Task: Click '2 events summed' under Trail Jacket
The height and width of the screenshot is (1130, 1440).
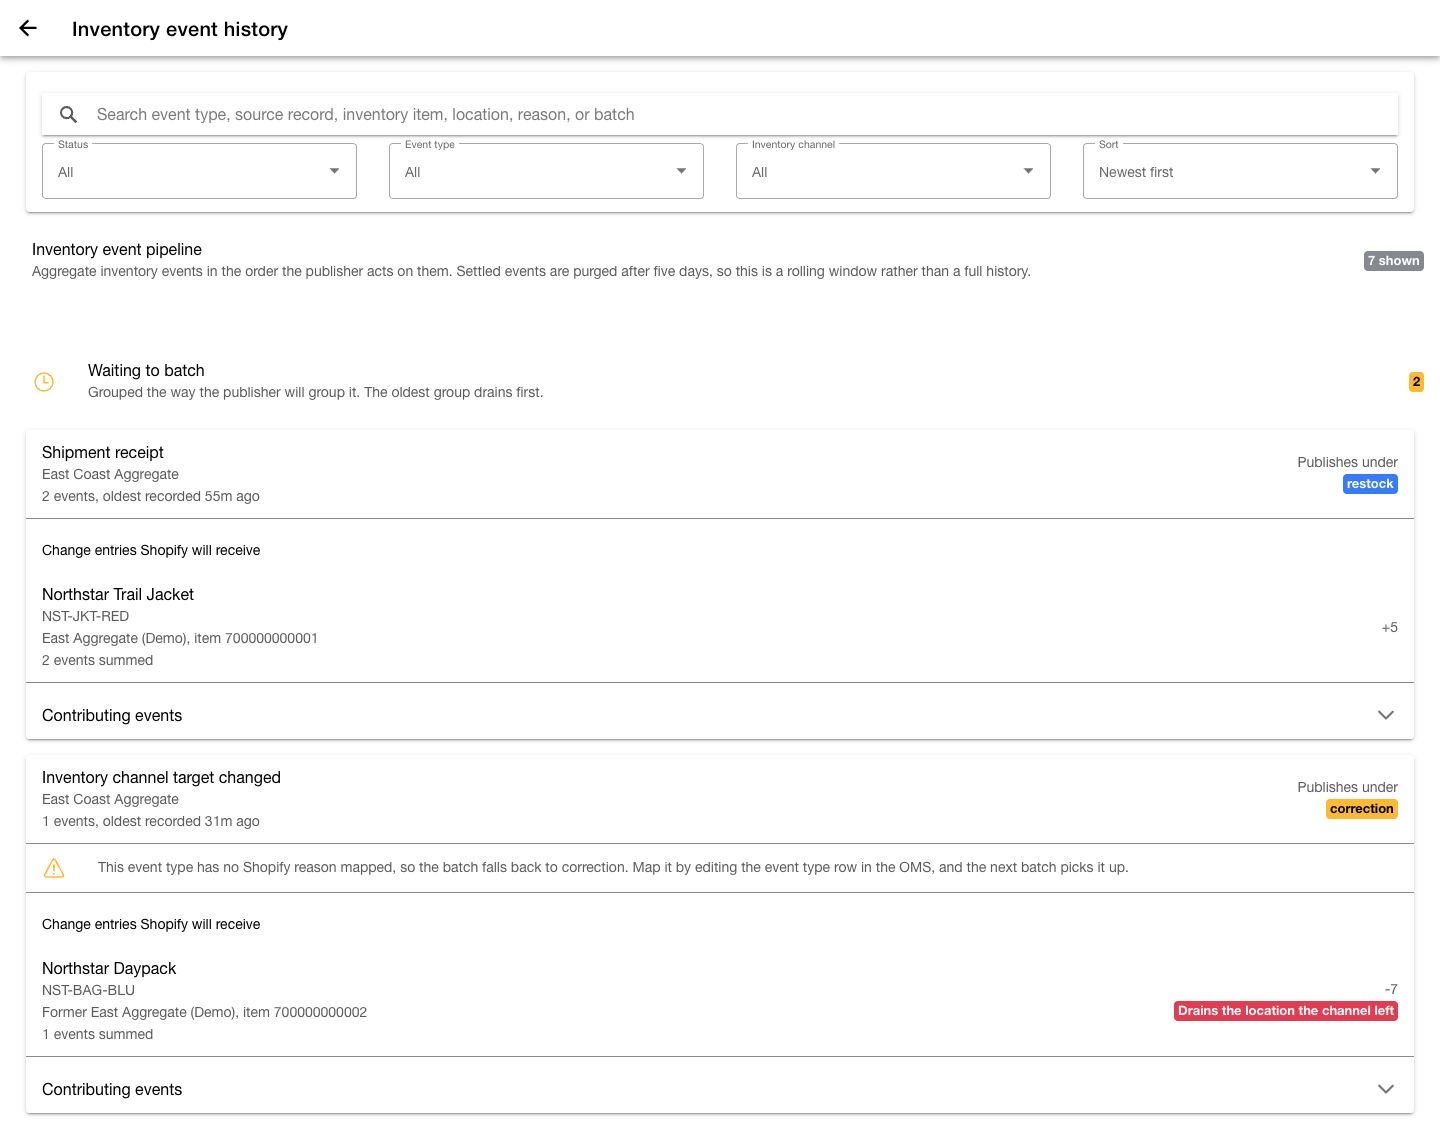Action: click(x=97, y=660)
